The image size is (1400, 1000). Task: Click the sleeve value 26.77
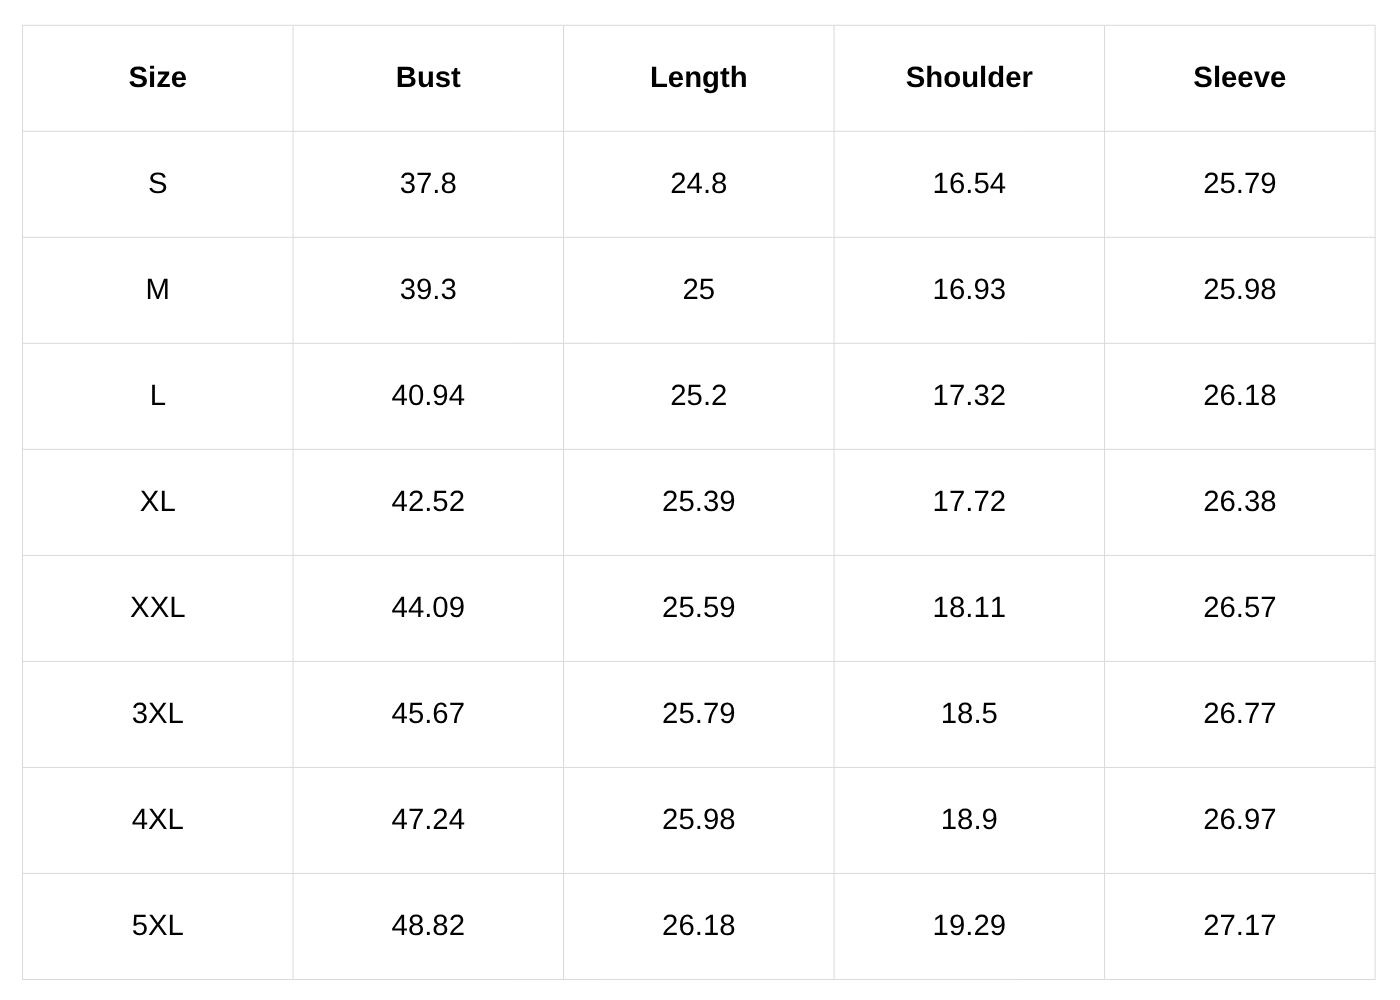coord(1239,714)
